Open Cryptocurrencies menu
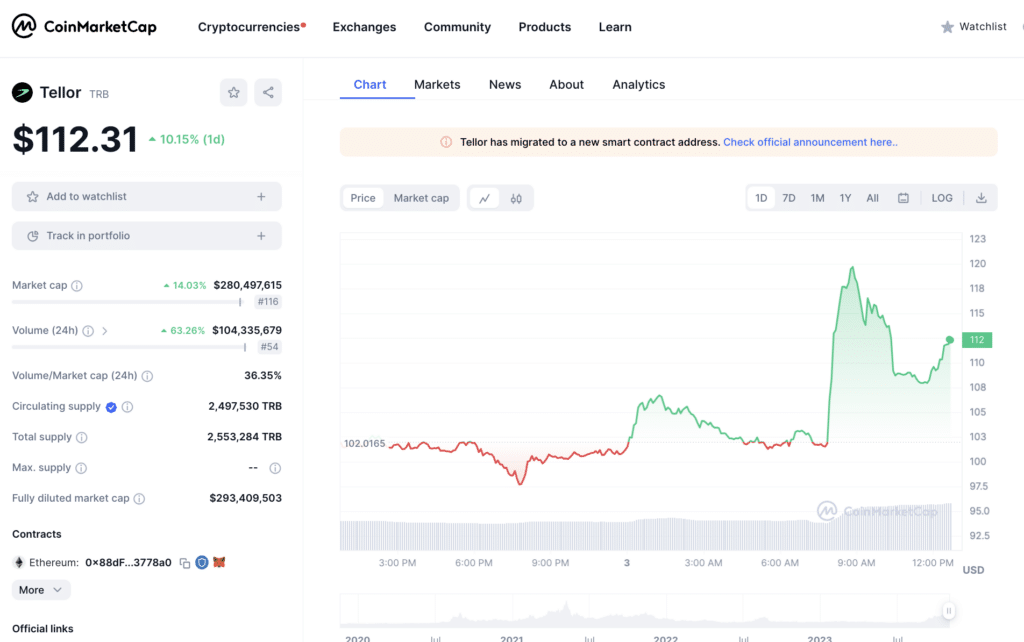The height and width of the screenshot is (642, 1024). pyautogui.click(x=251, y=27)
